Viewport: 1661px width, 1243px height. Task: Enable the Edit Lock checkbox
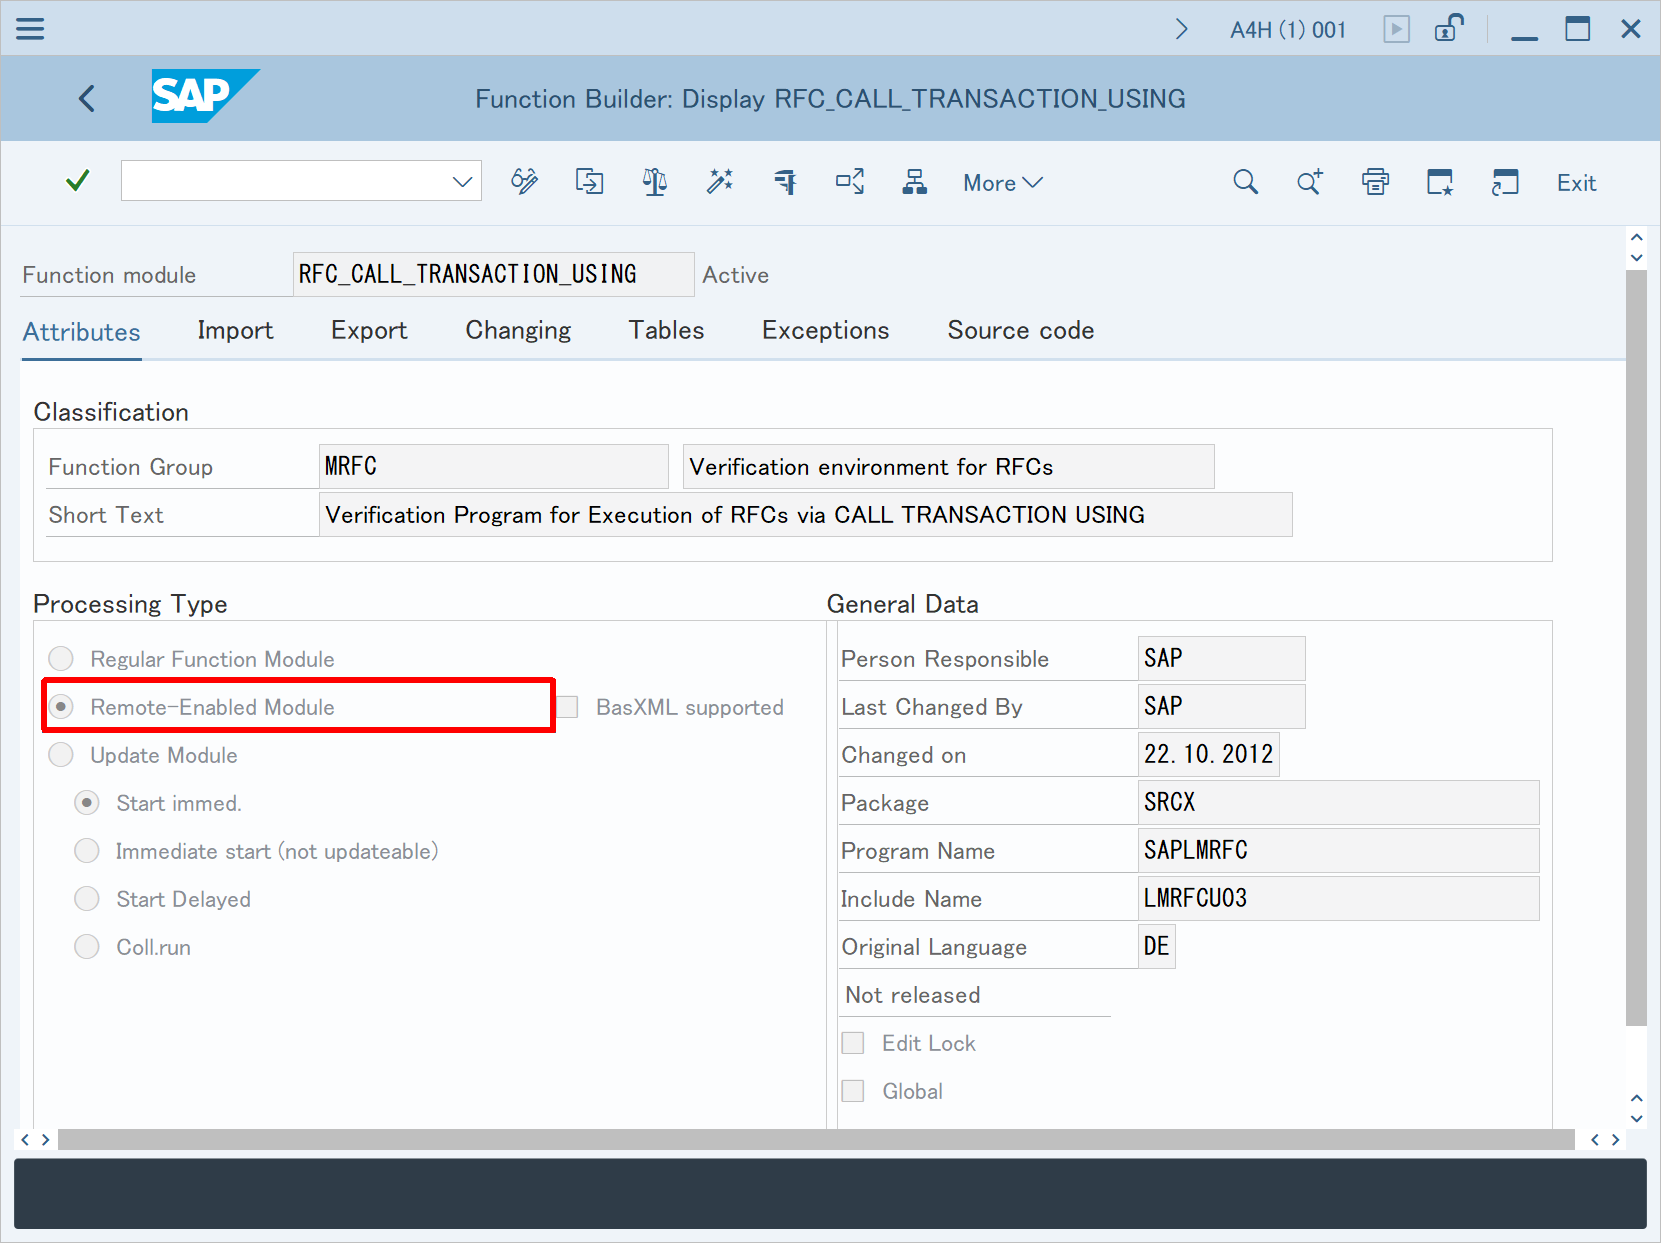pyautogui.click(x=853, y=1043)
